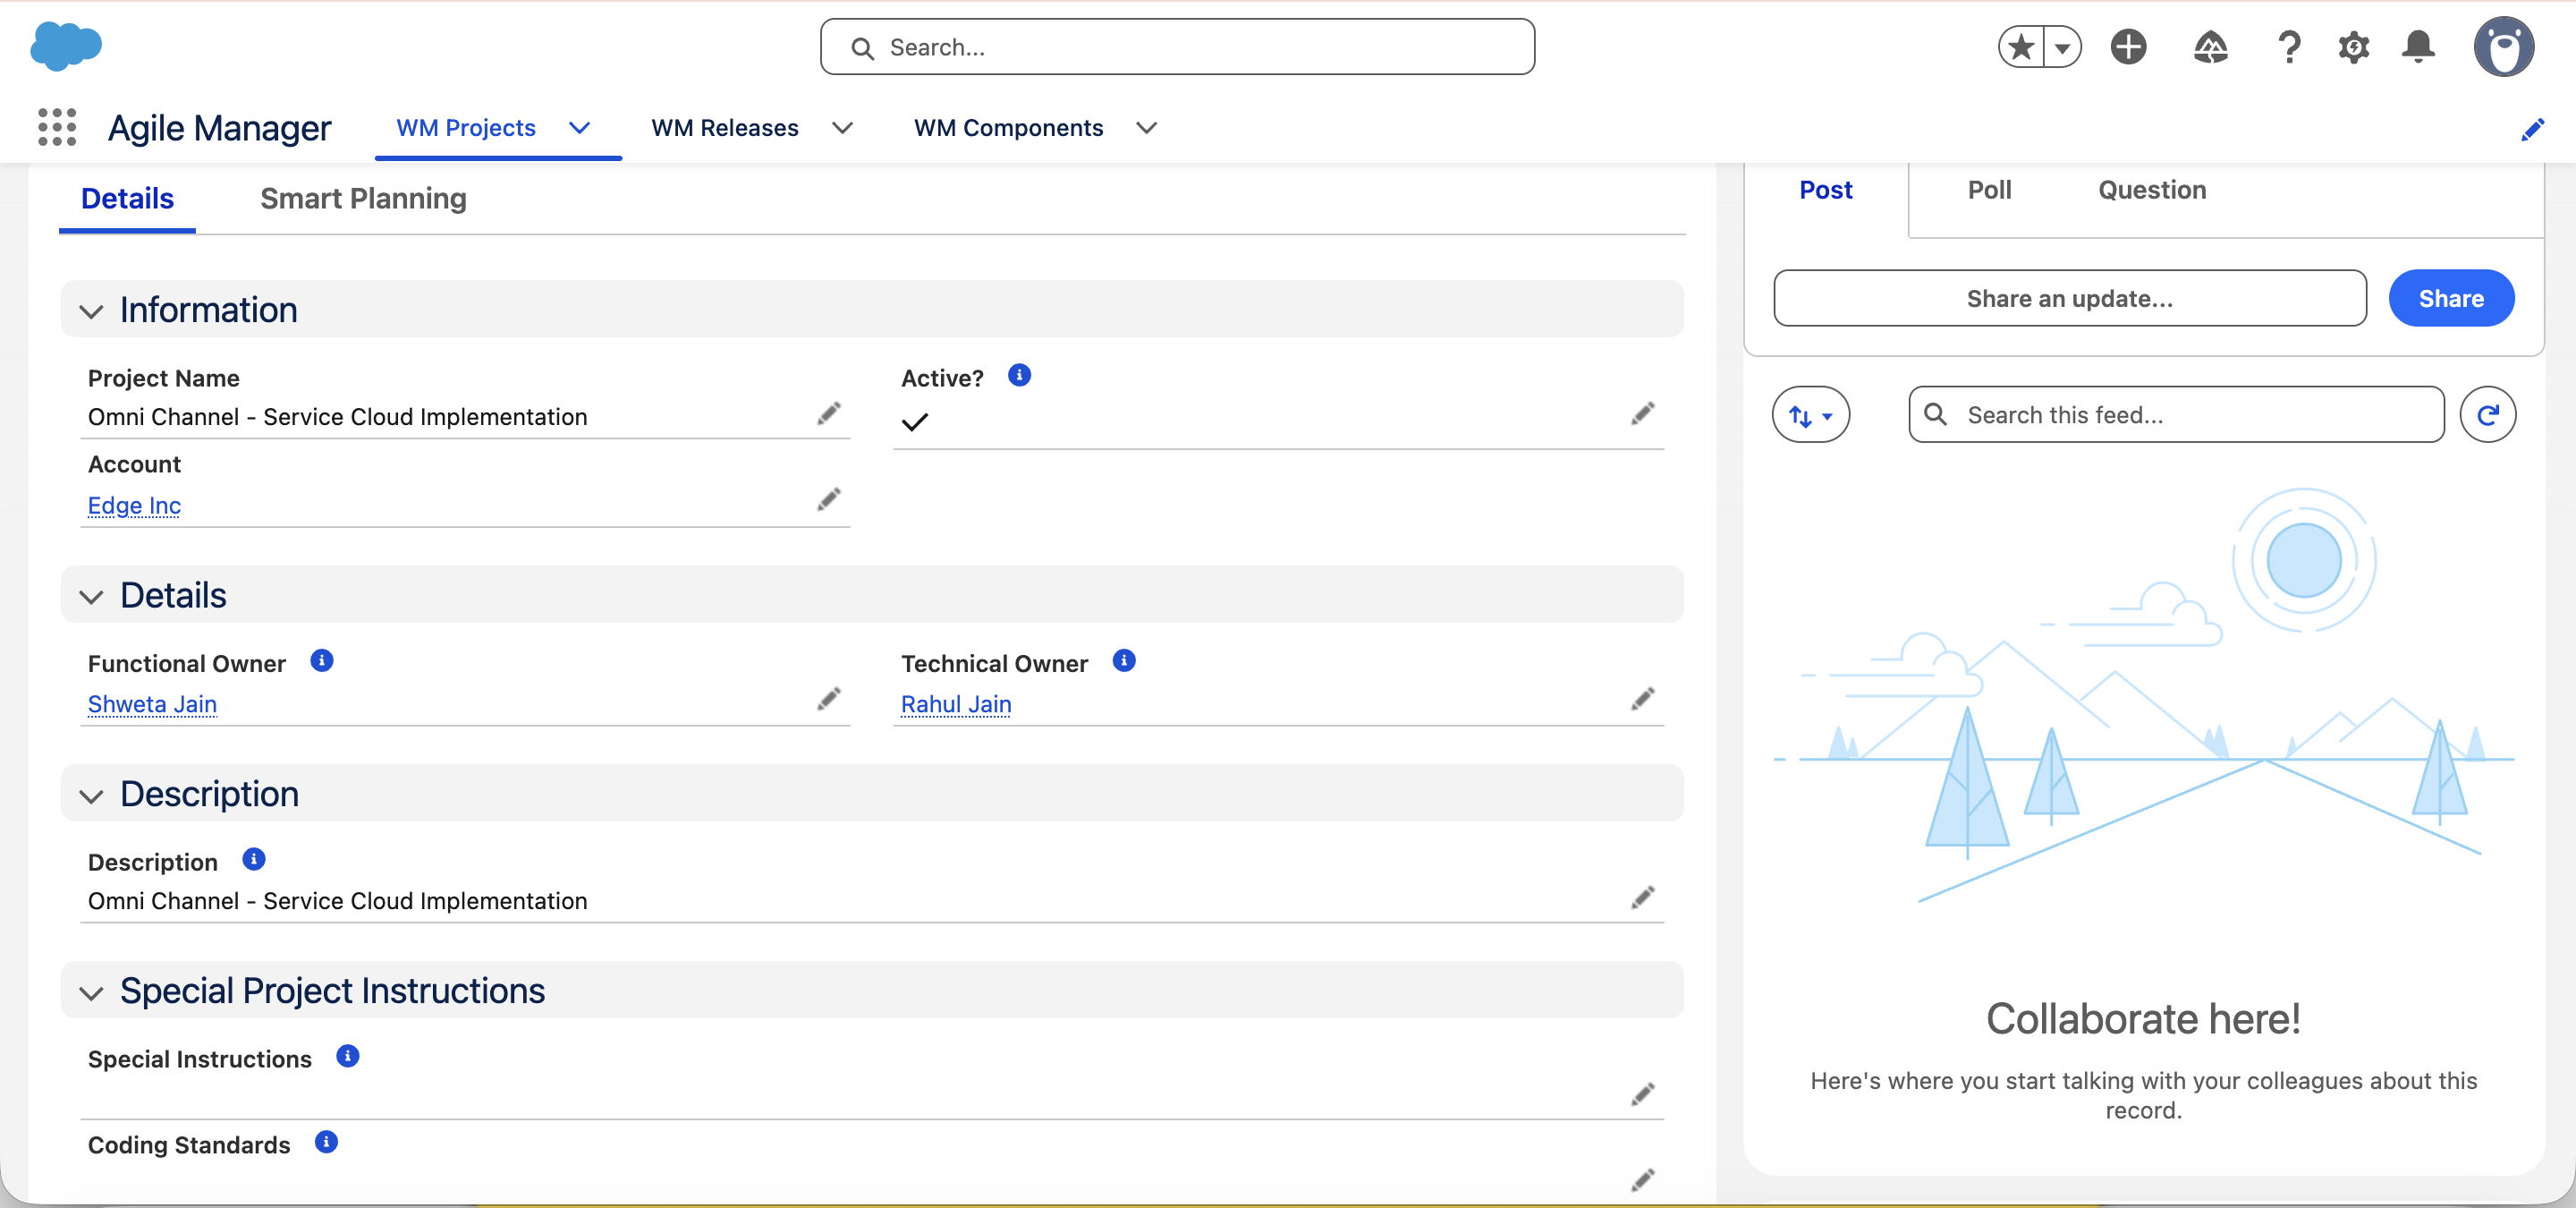Image resolution: width=2576 pixels, height=1208 pixels.
Task: Show help info for Functional Owner
Action: 321,661
